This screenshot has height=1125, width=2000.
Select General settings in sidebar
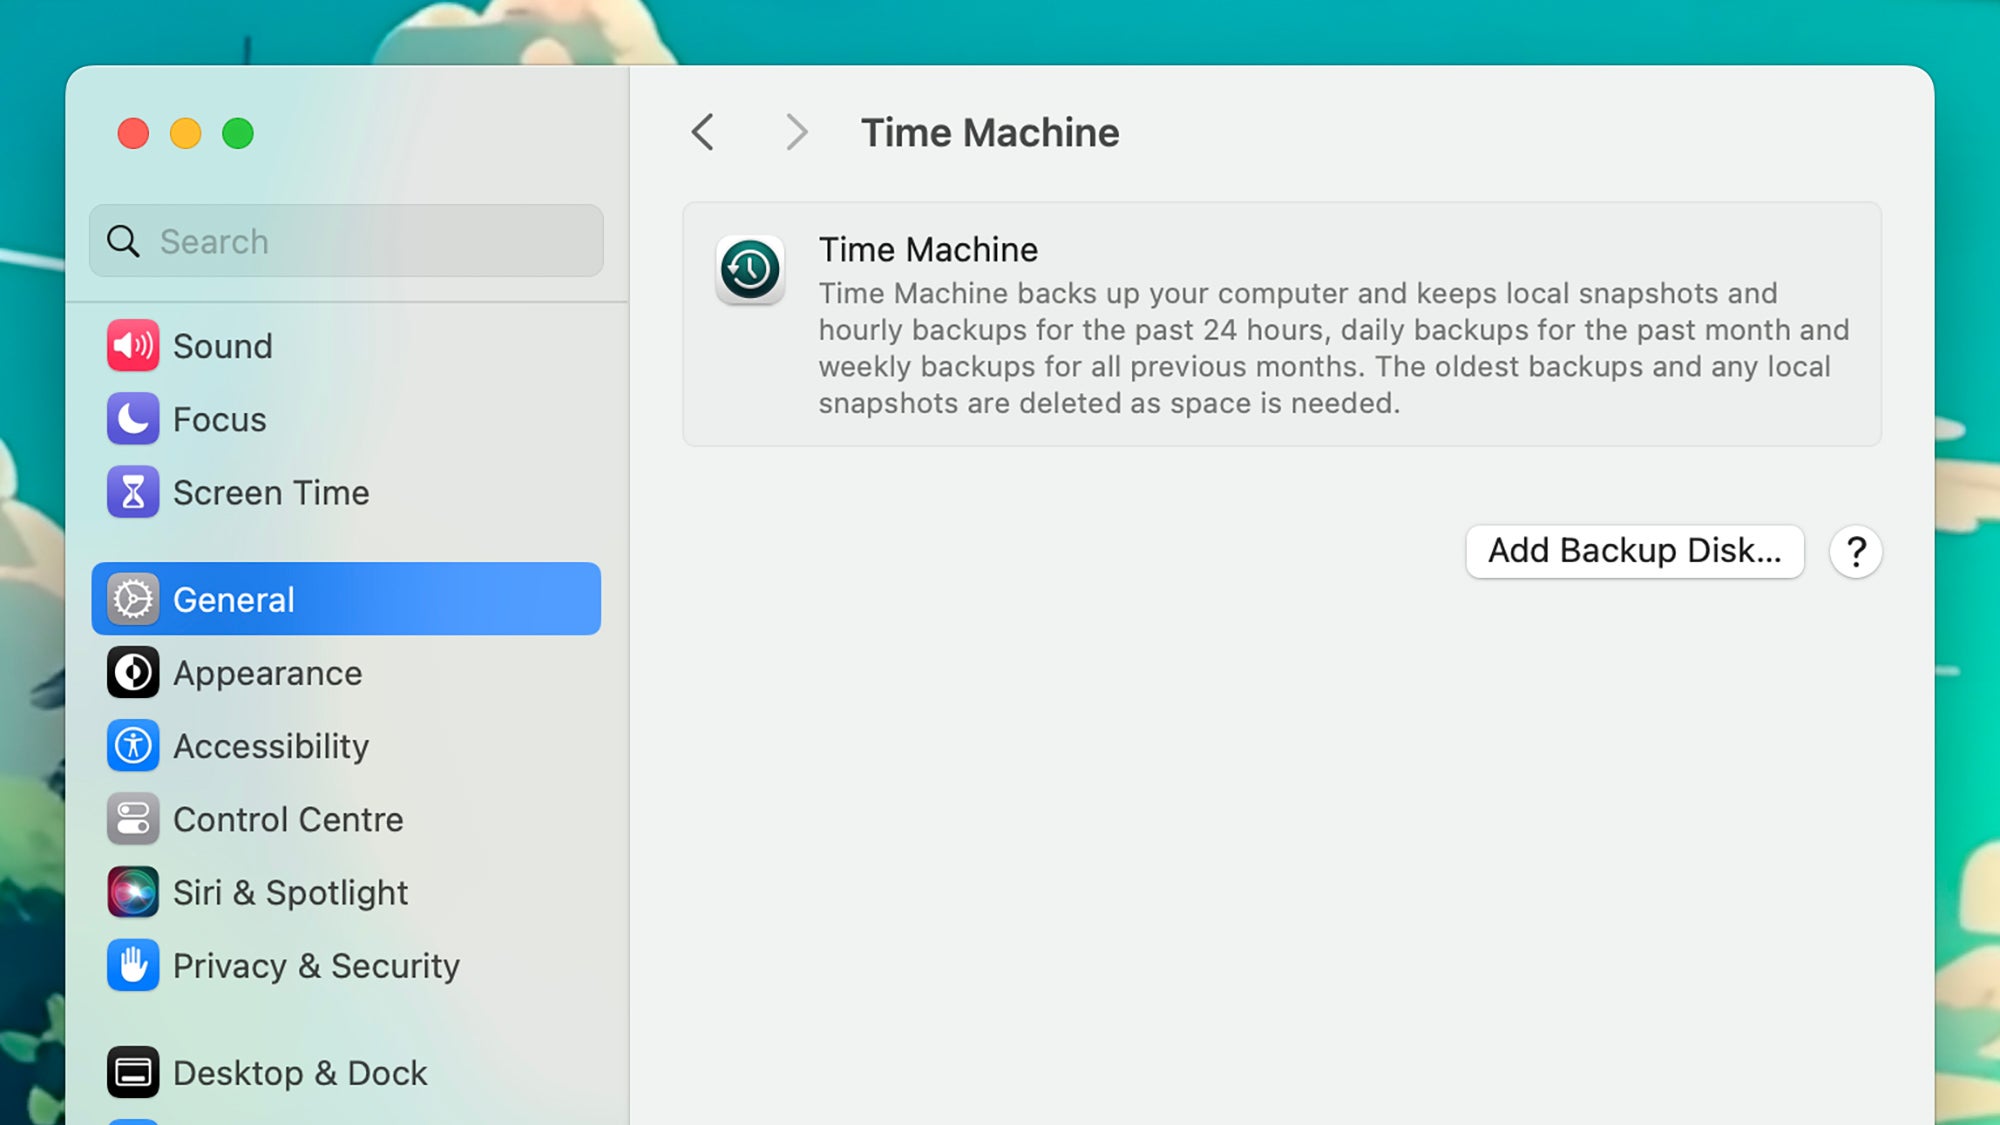(346, 599)
